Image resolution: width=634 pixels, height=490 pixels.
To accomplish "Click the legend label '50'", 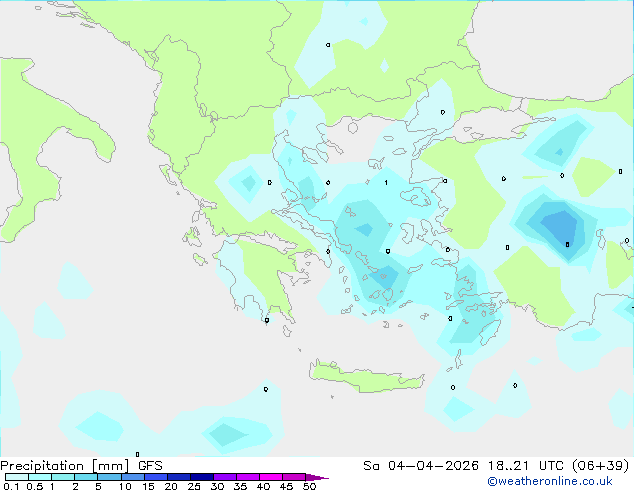I will [309, 486].
